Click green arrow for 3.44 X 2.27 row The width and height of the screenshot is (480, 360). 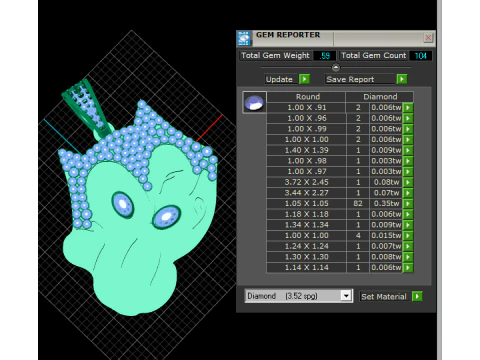[408, 193]
